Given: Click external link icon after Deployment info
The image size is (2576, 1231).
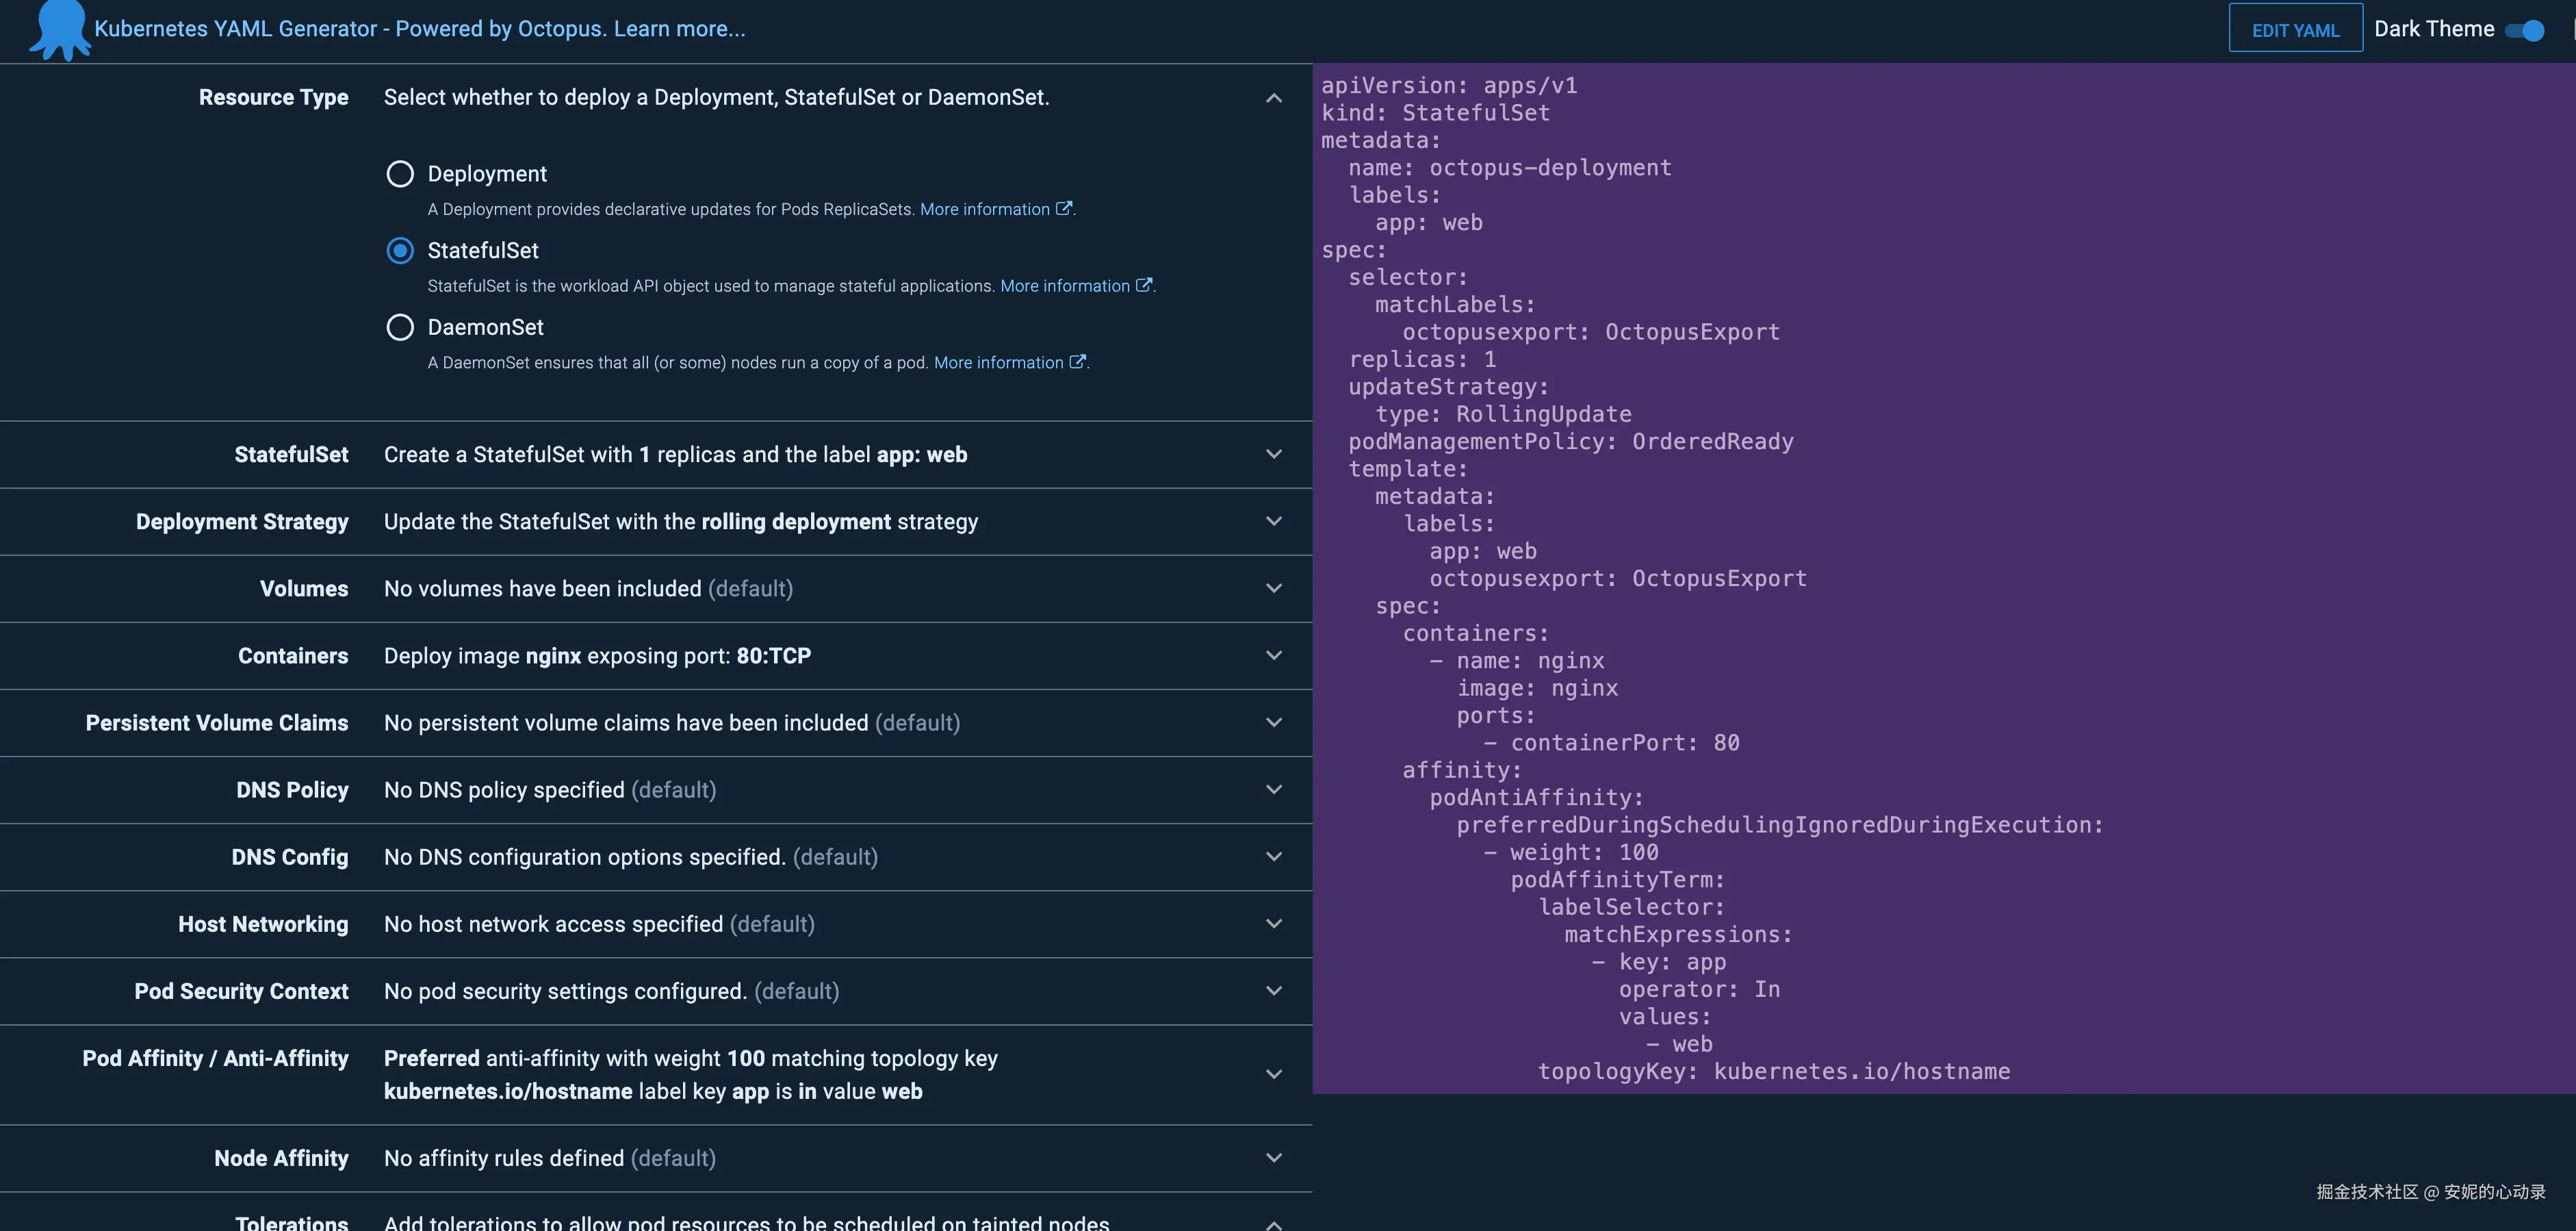Looking at the screenshot, I should pos(1064,208).
